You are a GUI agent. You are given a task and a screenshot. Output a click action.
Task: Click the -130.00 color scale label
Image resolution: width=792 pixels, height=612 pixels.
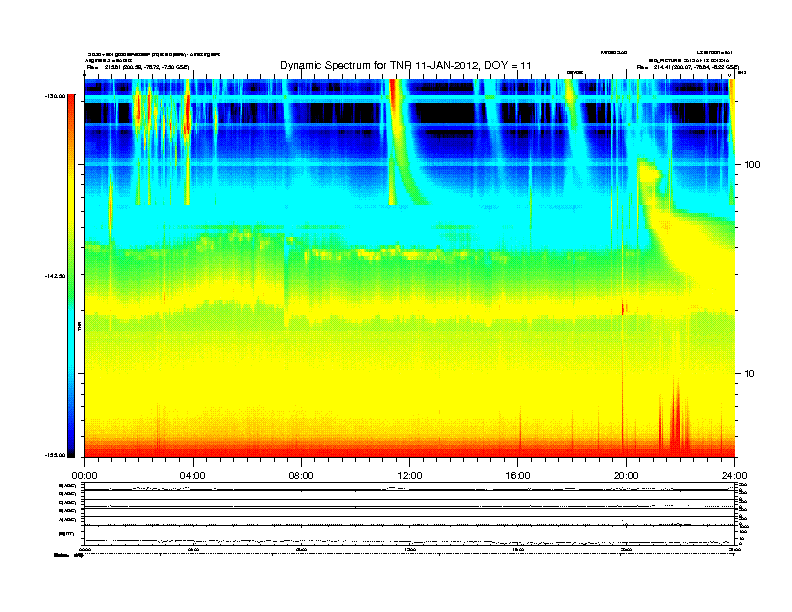click(x=55, y=96)
